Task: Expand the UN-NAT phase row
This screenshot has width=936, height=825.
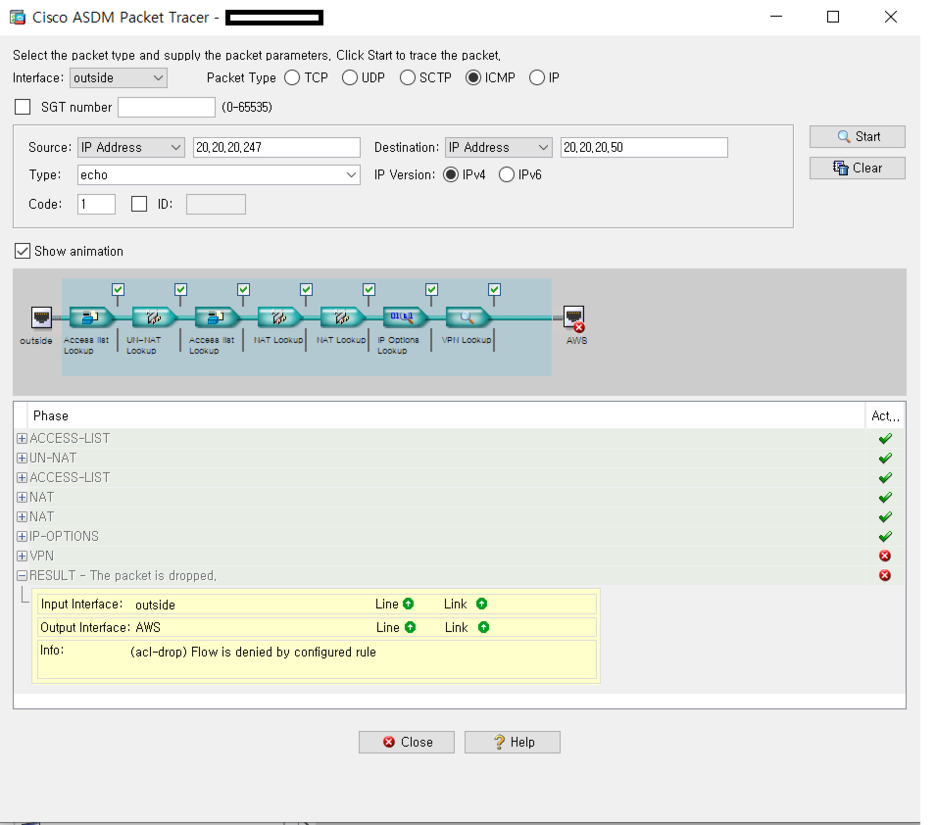Action: [x=22, y=458]
